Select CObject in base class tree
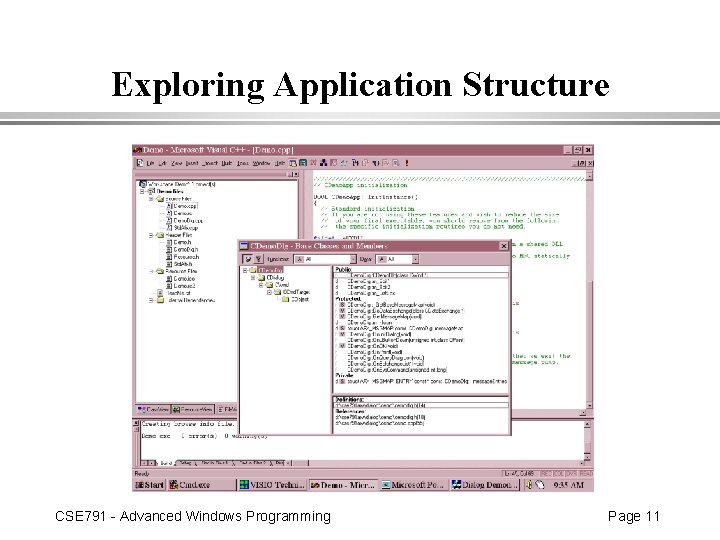 [x=294, y=299]
